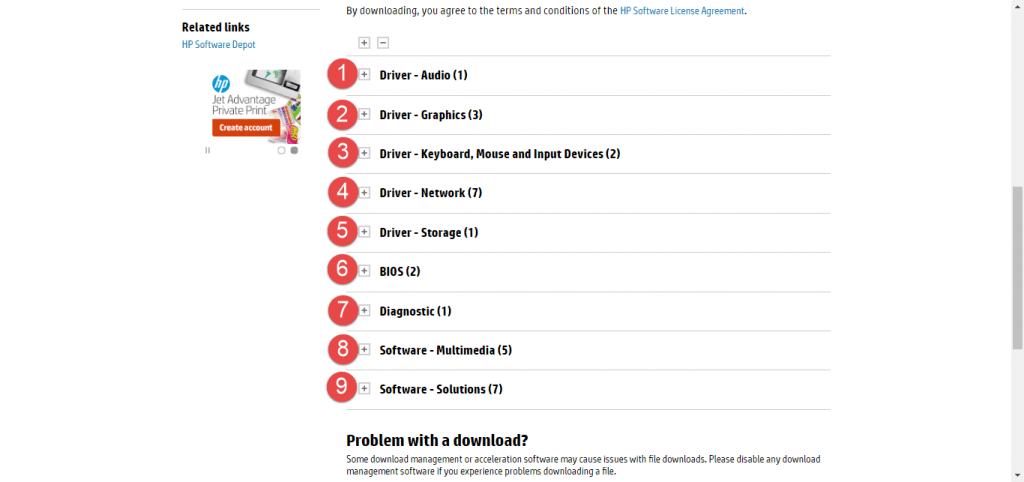This screenshot has width=1024, height=482.
Task: Expand the Driver - Graphics section
Action: (365, 114)
